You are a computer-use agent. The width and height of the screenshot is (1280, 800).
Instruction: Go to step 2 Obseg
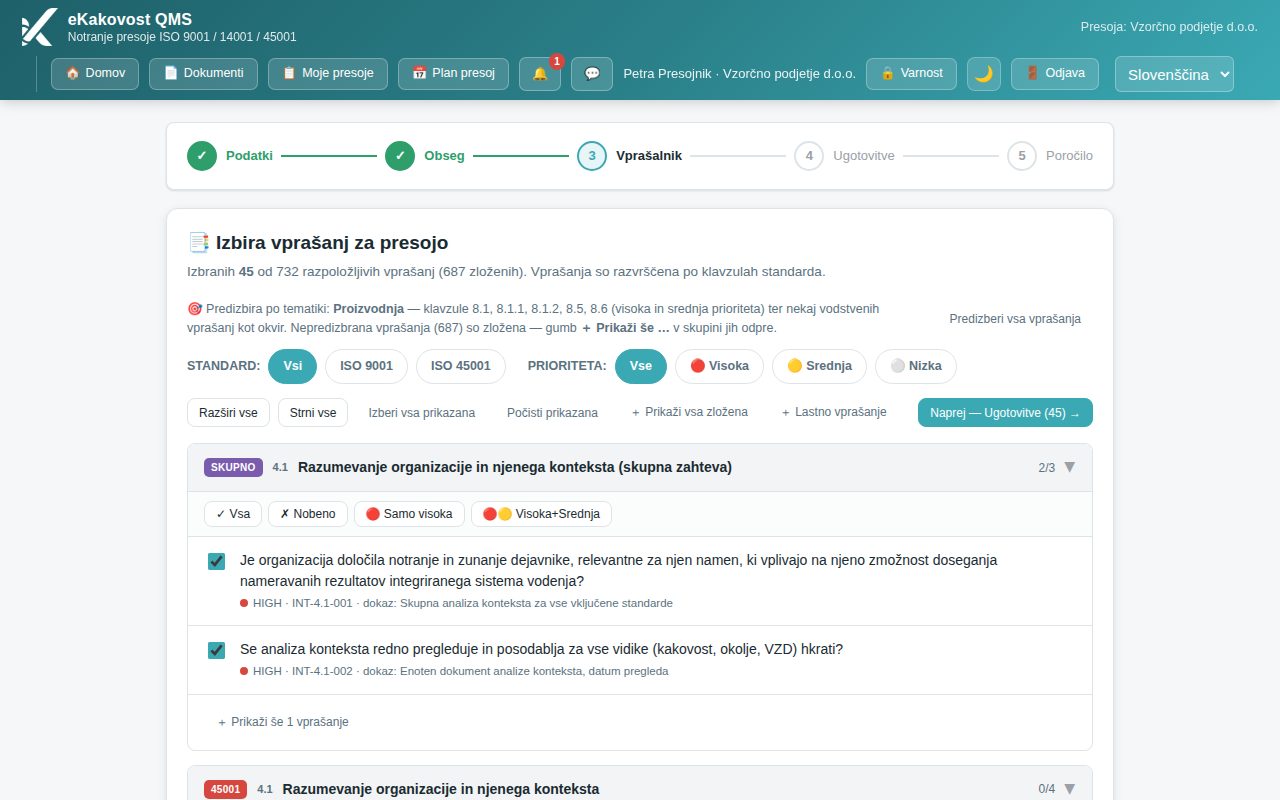[x=425, y=156]
